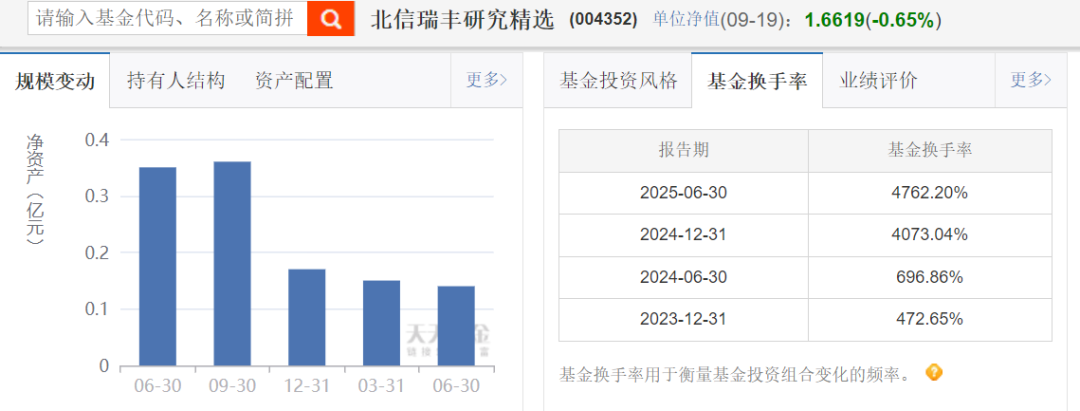Screen dimensions: 1080x411
Task: Click the 472.65% turnover value
Action: point(930,319)
